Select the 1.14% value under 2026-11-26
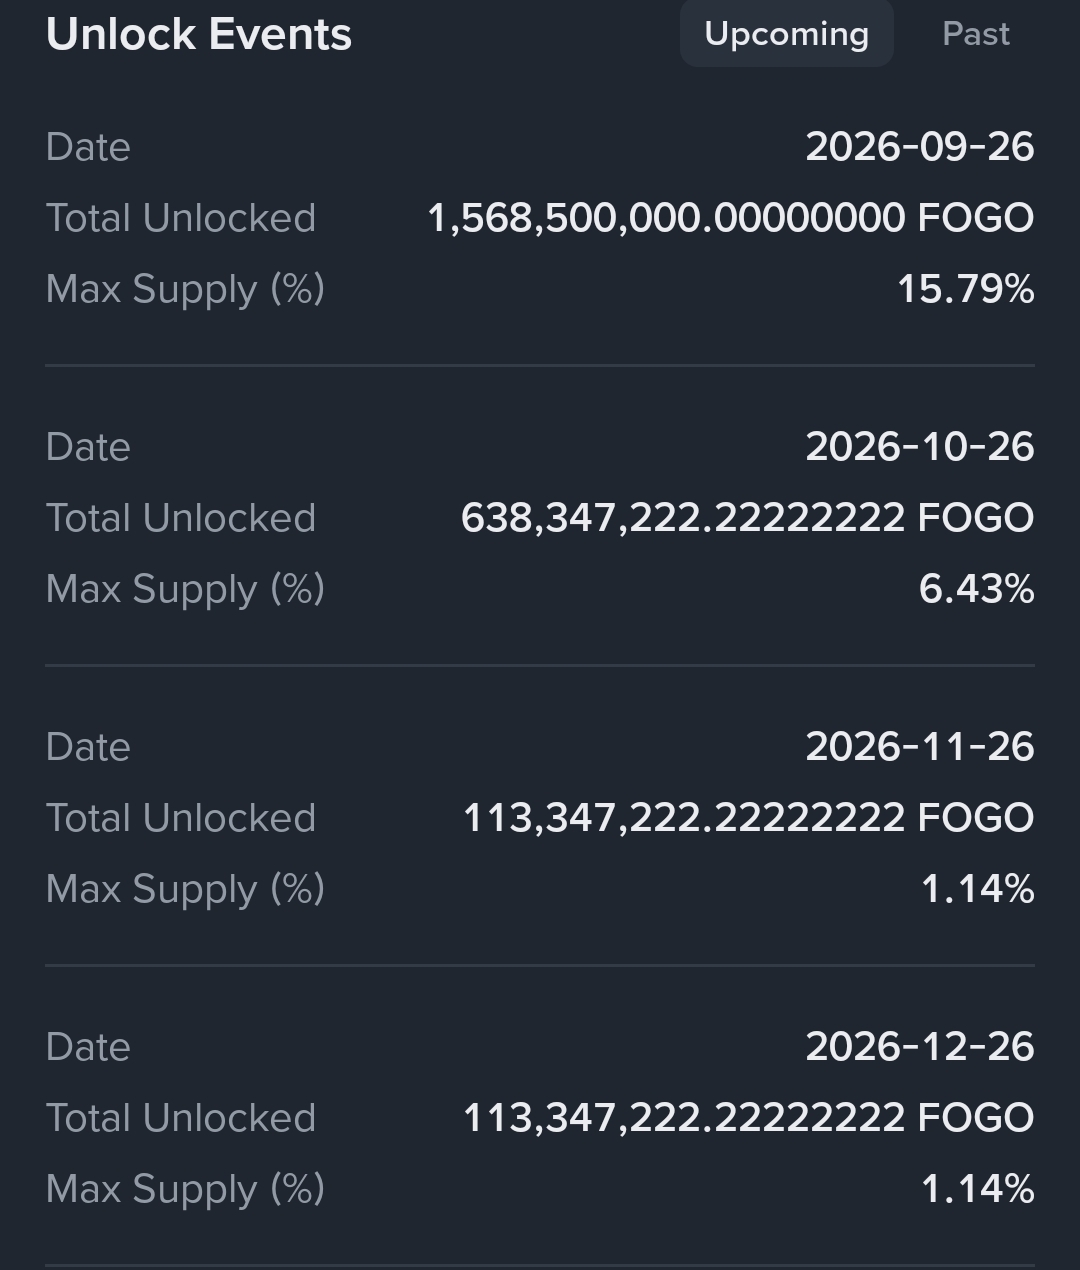 pyautogui.click(x=977, y=889)
